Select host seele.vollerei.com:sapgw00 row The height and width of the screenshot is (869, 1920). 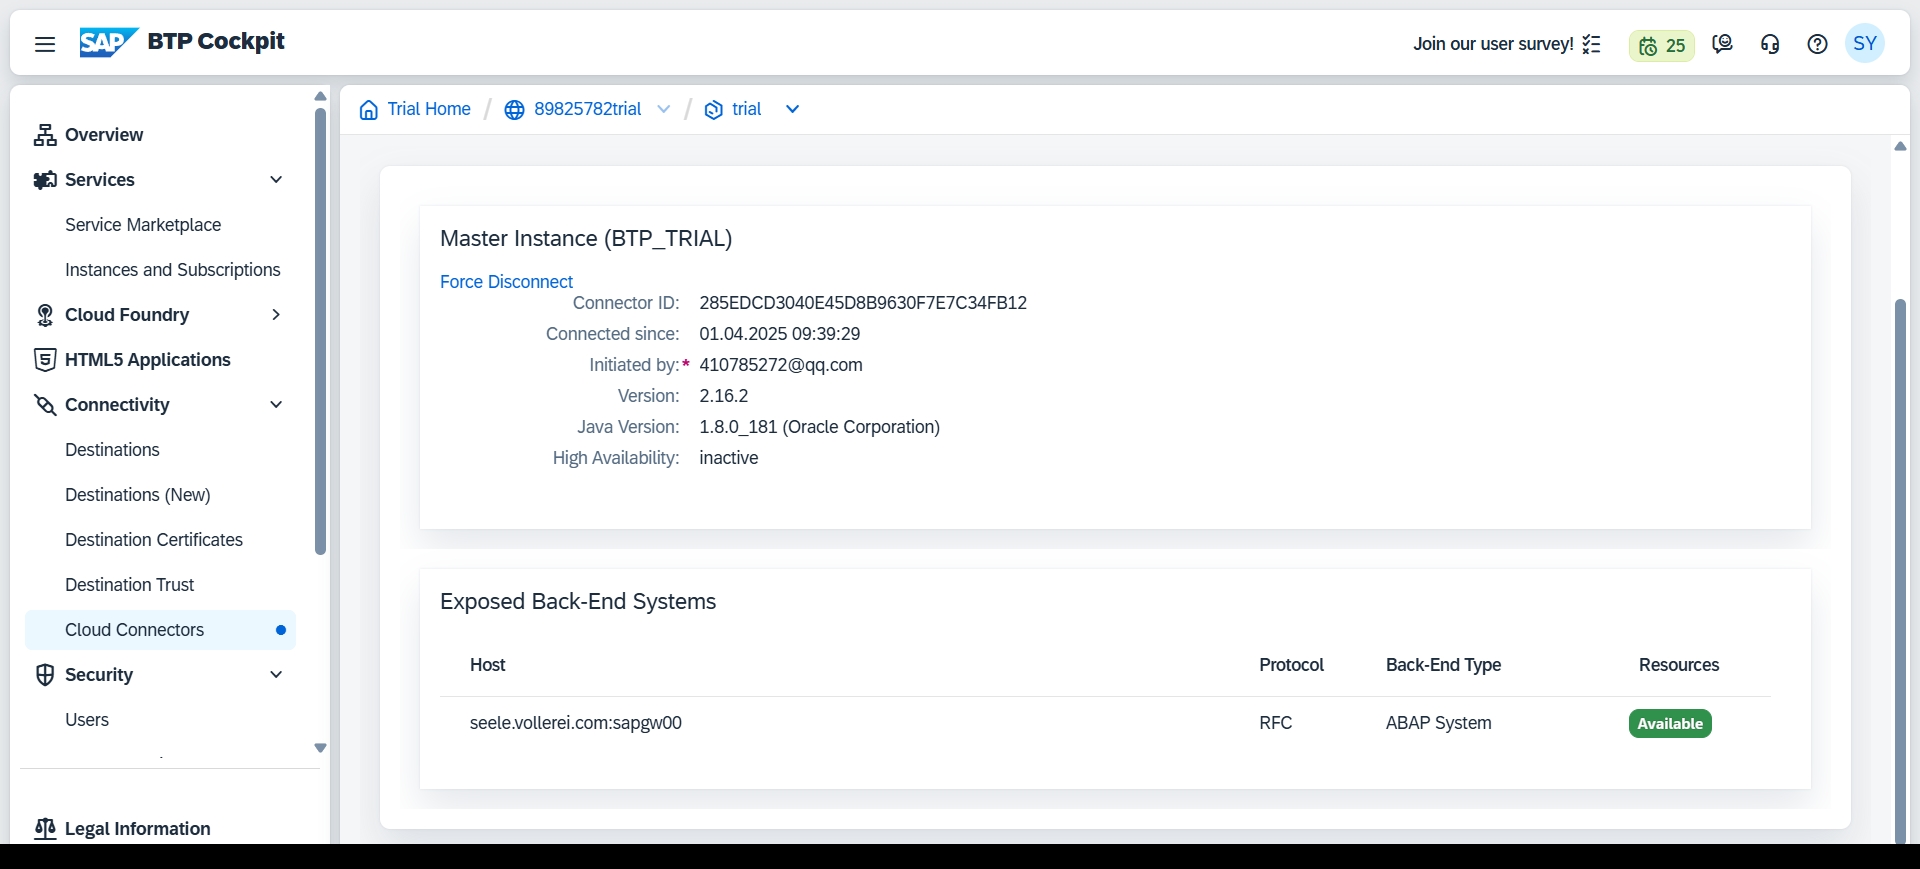click(x=1105, y=723)
